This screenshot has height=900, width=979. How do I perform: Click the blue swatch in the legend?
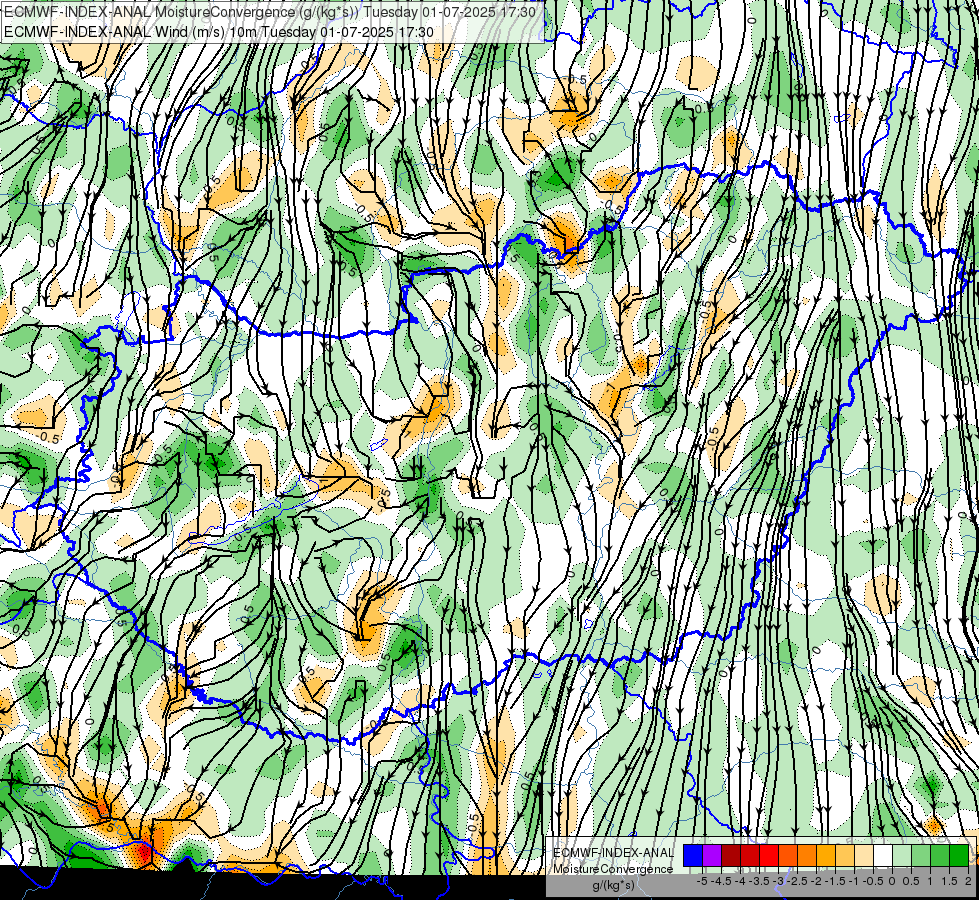(693, 856)
